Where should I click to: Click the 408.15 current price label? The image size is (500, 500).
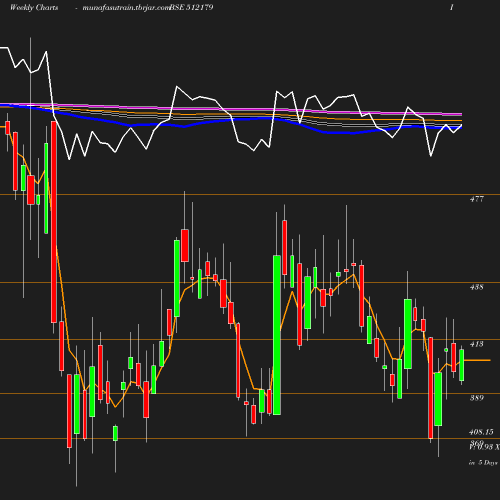(x=481, y=432)
